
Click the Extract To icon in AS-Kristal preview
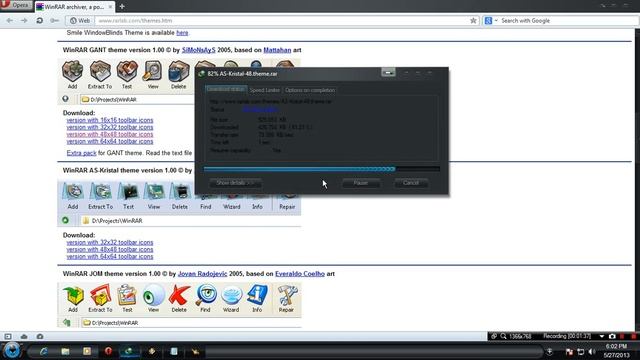100,191
